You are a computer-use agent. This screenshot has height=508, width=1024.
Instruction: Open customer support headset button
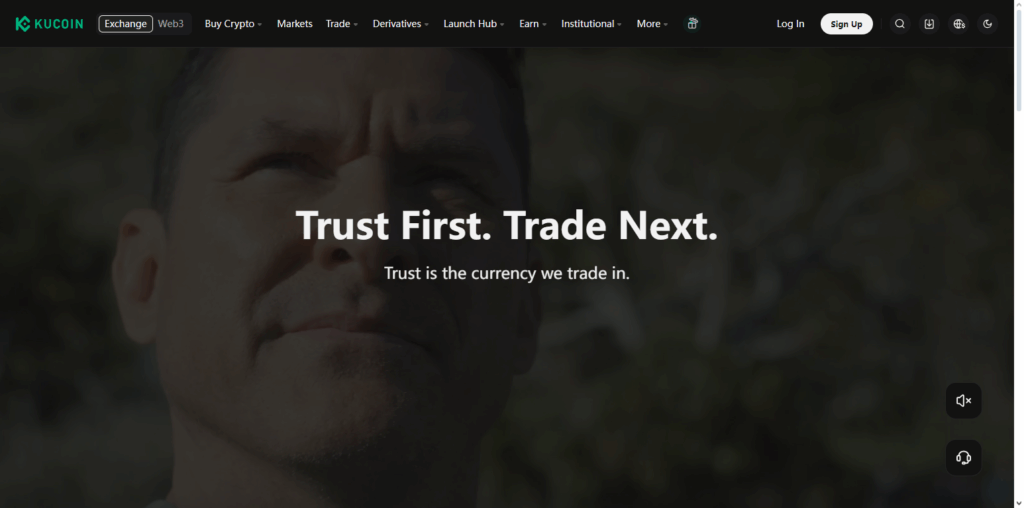coord(963,458)
